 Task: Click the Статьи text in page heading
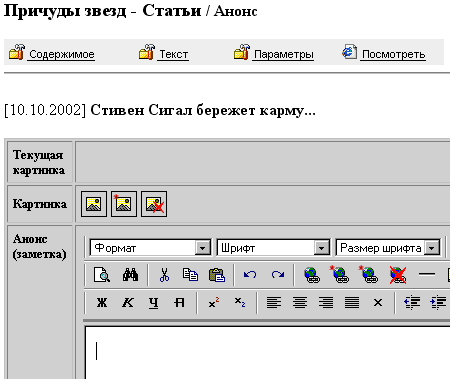coord(172,11)
